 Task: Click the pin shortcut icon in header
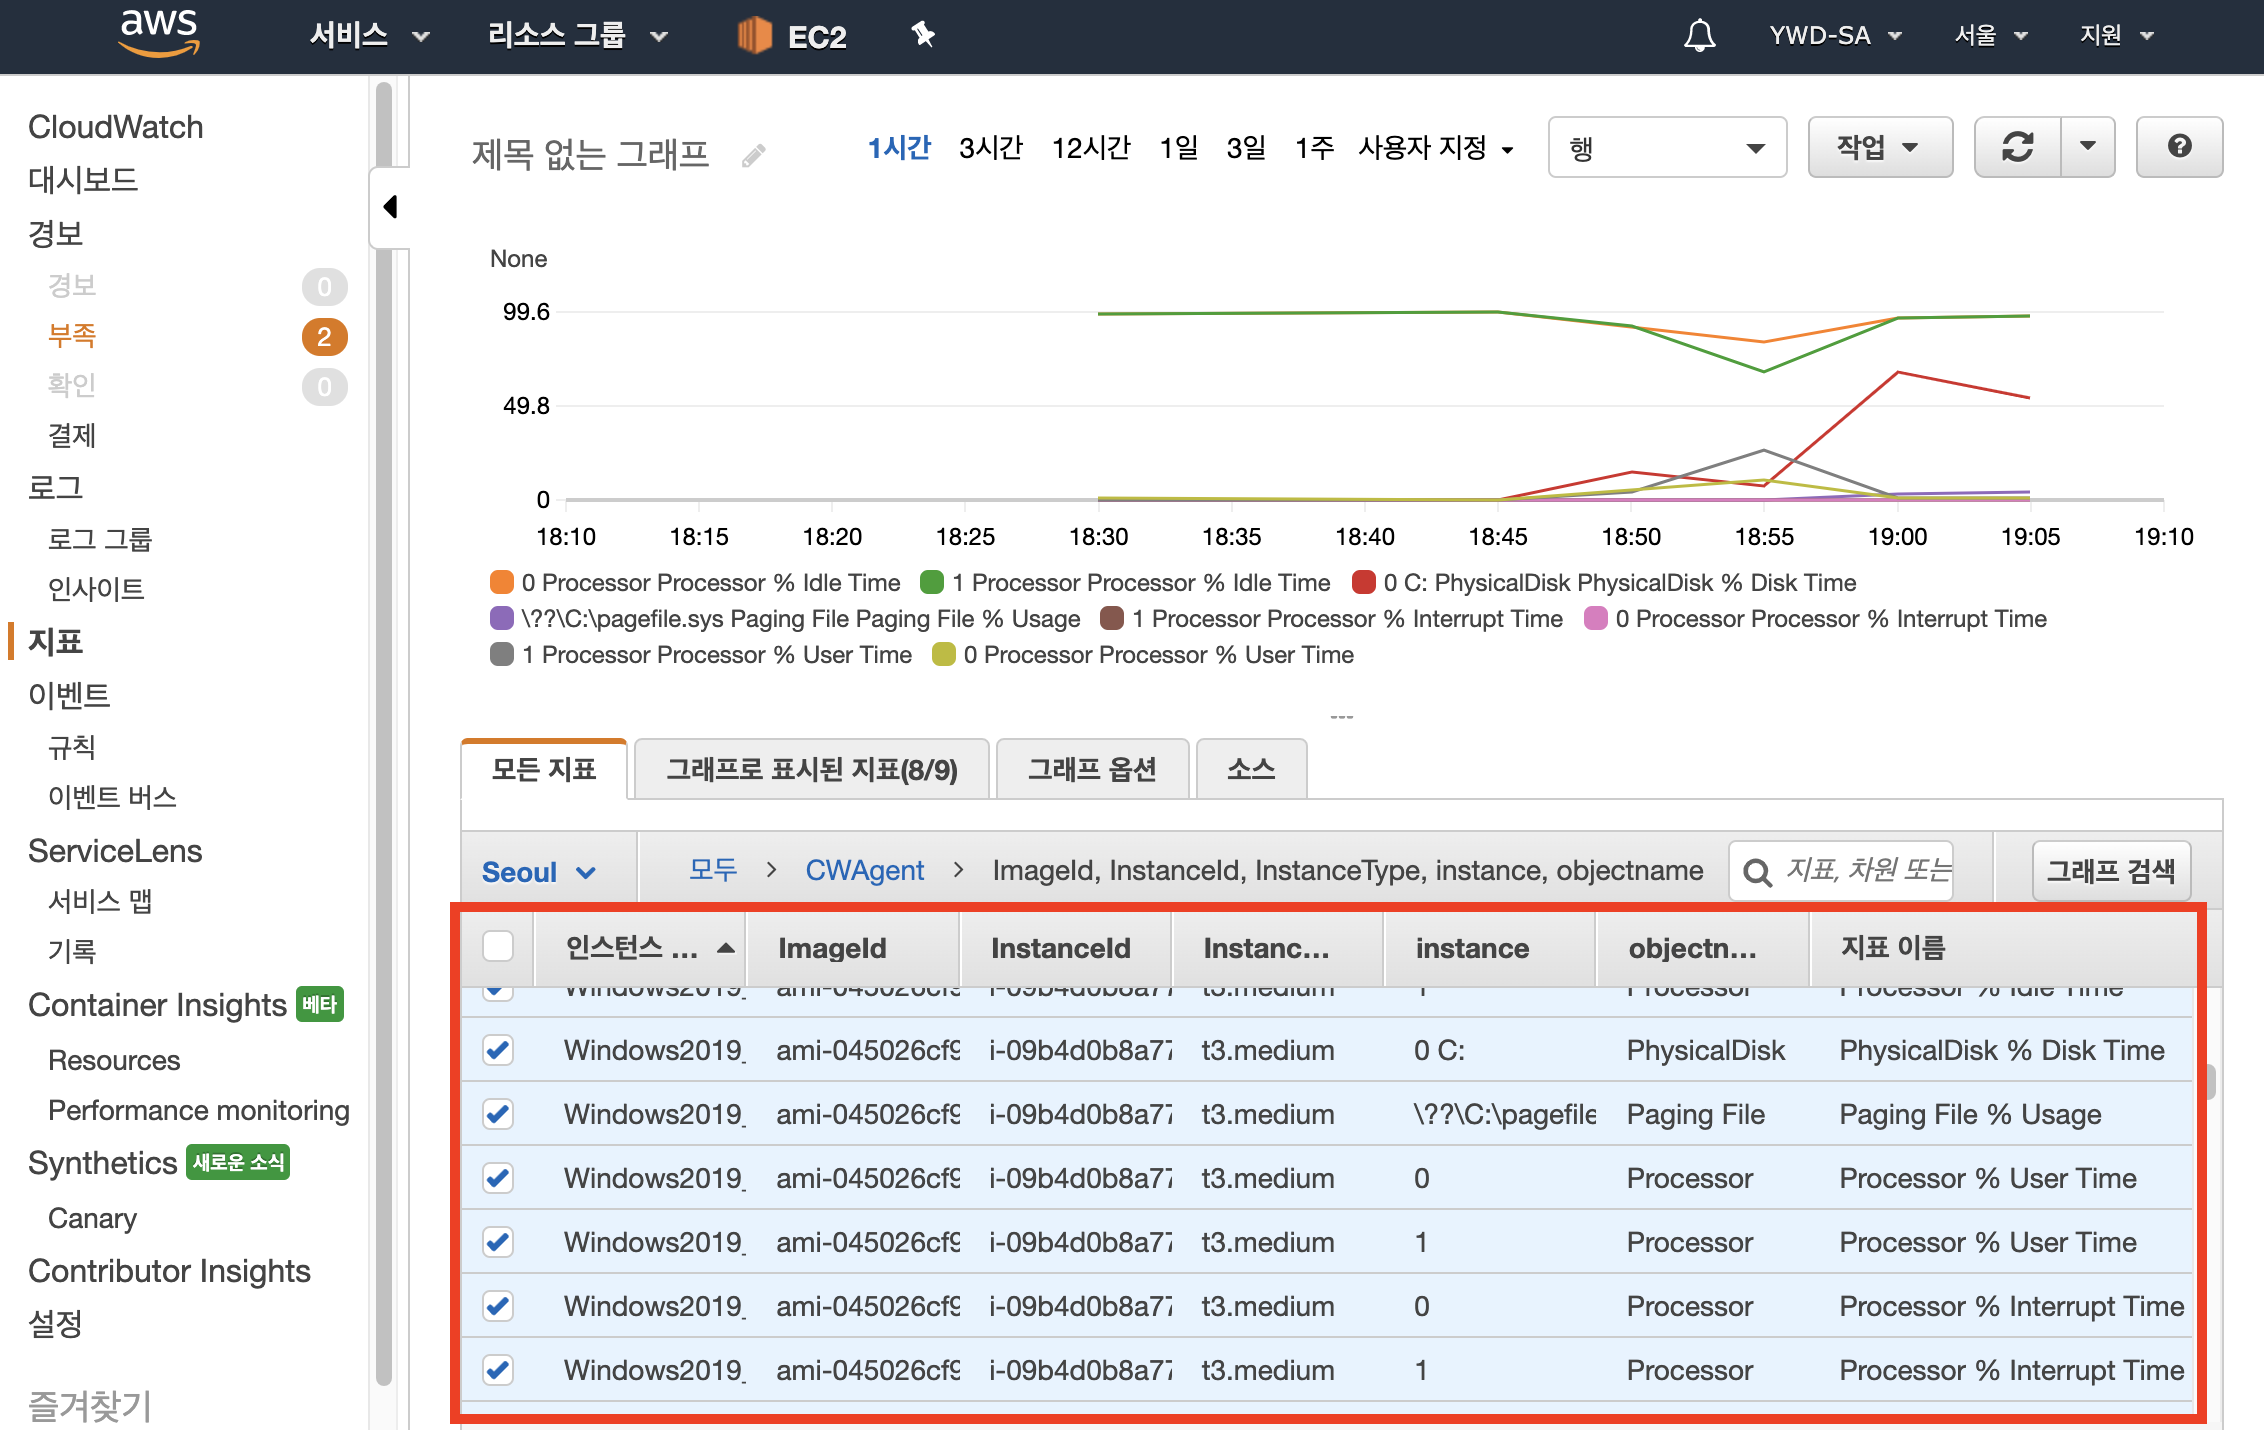[x=922, y=35]
